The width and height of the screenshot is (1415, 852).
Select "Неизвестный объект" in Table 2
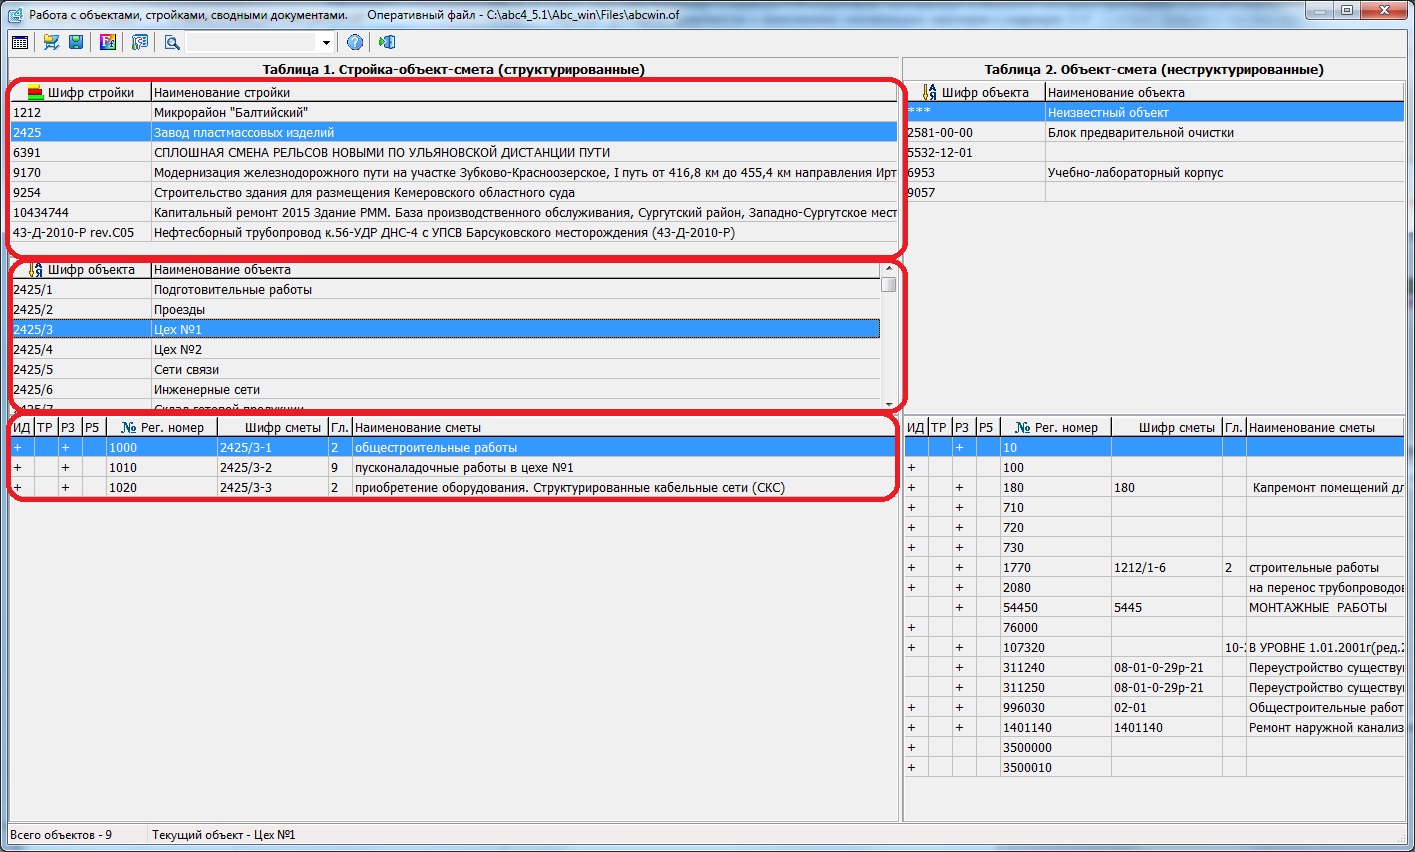[1154, 112]
